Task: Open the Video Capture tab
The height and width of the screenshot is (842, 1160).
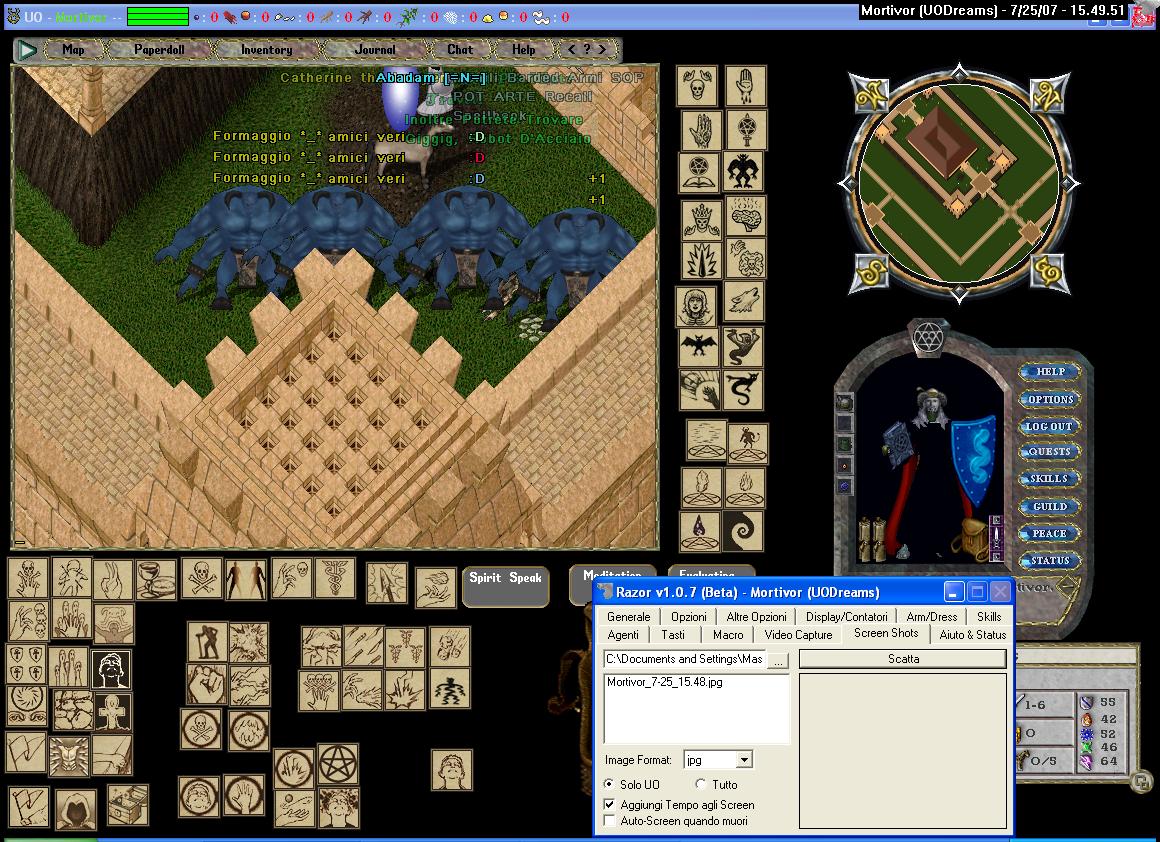Action: tap(798, 635)
